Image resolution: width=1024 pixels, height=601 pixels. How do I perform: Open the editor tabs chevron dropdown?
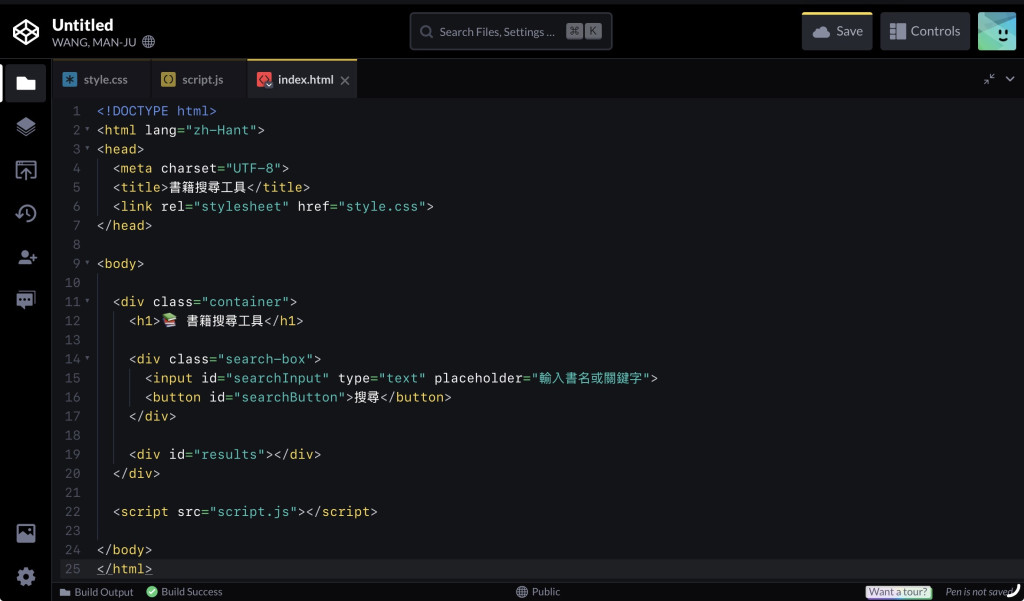pyautogui.click(x=1010, y=79)
